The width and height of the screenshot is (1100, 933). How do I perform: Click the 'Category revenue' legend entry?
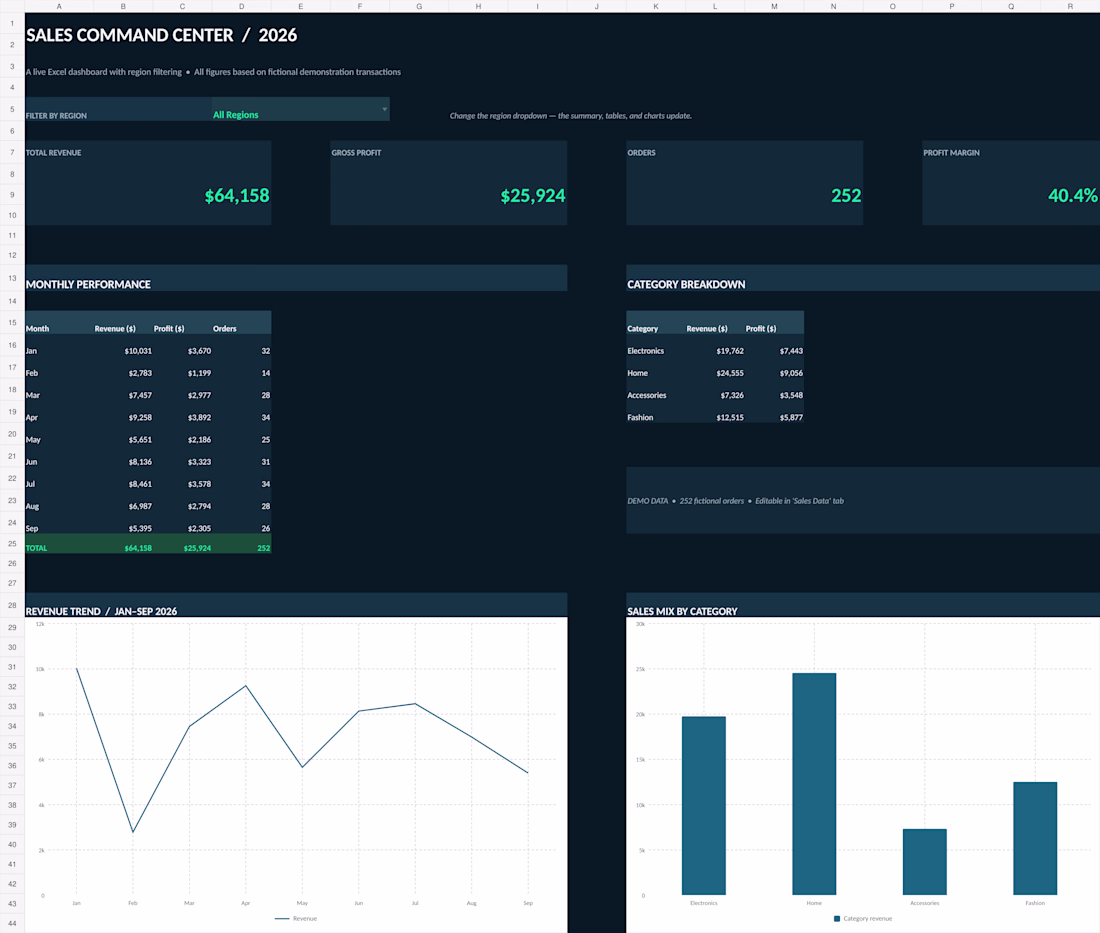(863, 918)
